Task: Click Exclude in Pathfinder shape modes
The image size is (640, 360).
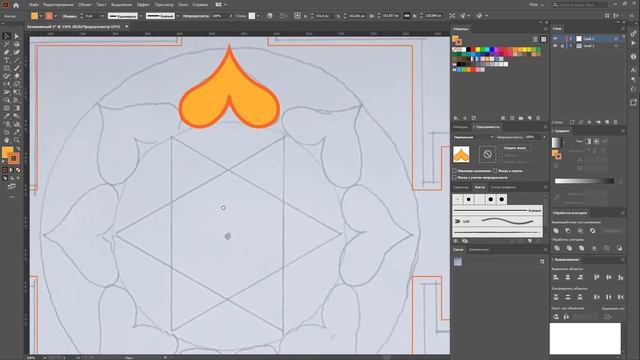Action: click(x=593, y=231)
